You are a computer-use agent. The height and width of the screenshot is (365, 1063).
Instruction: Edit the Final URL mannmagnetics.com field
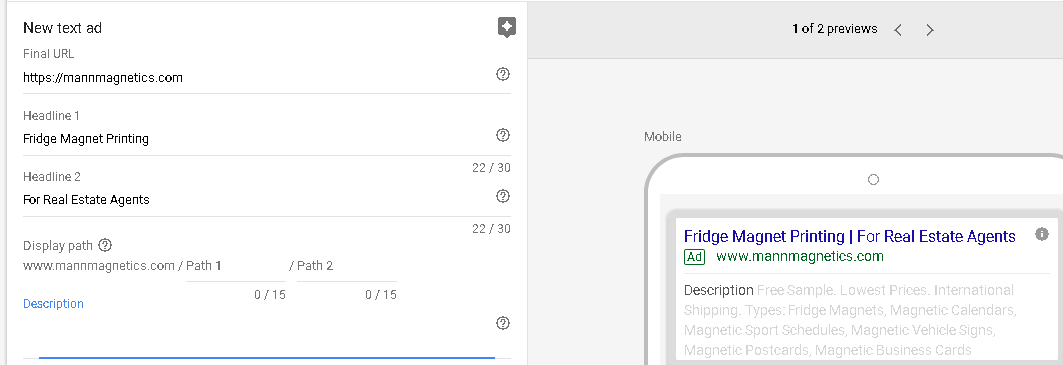point(258,77)
